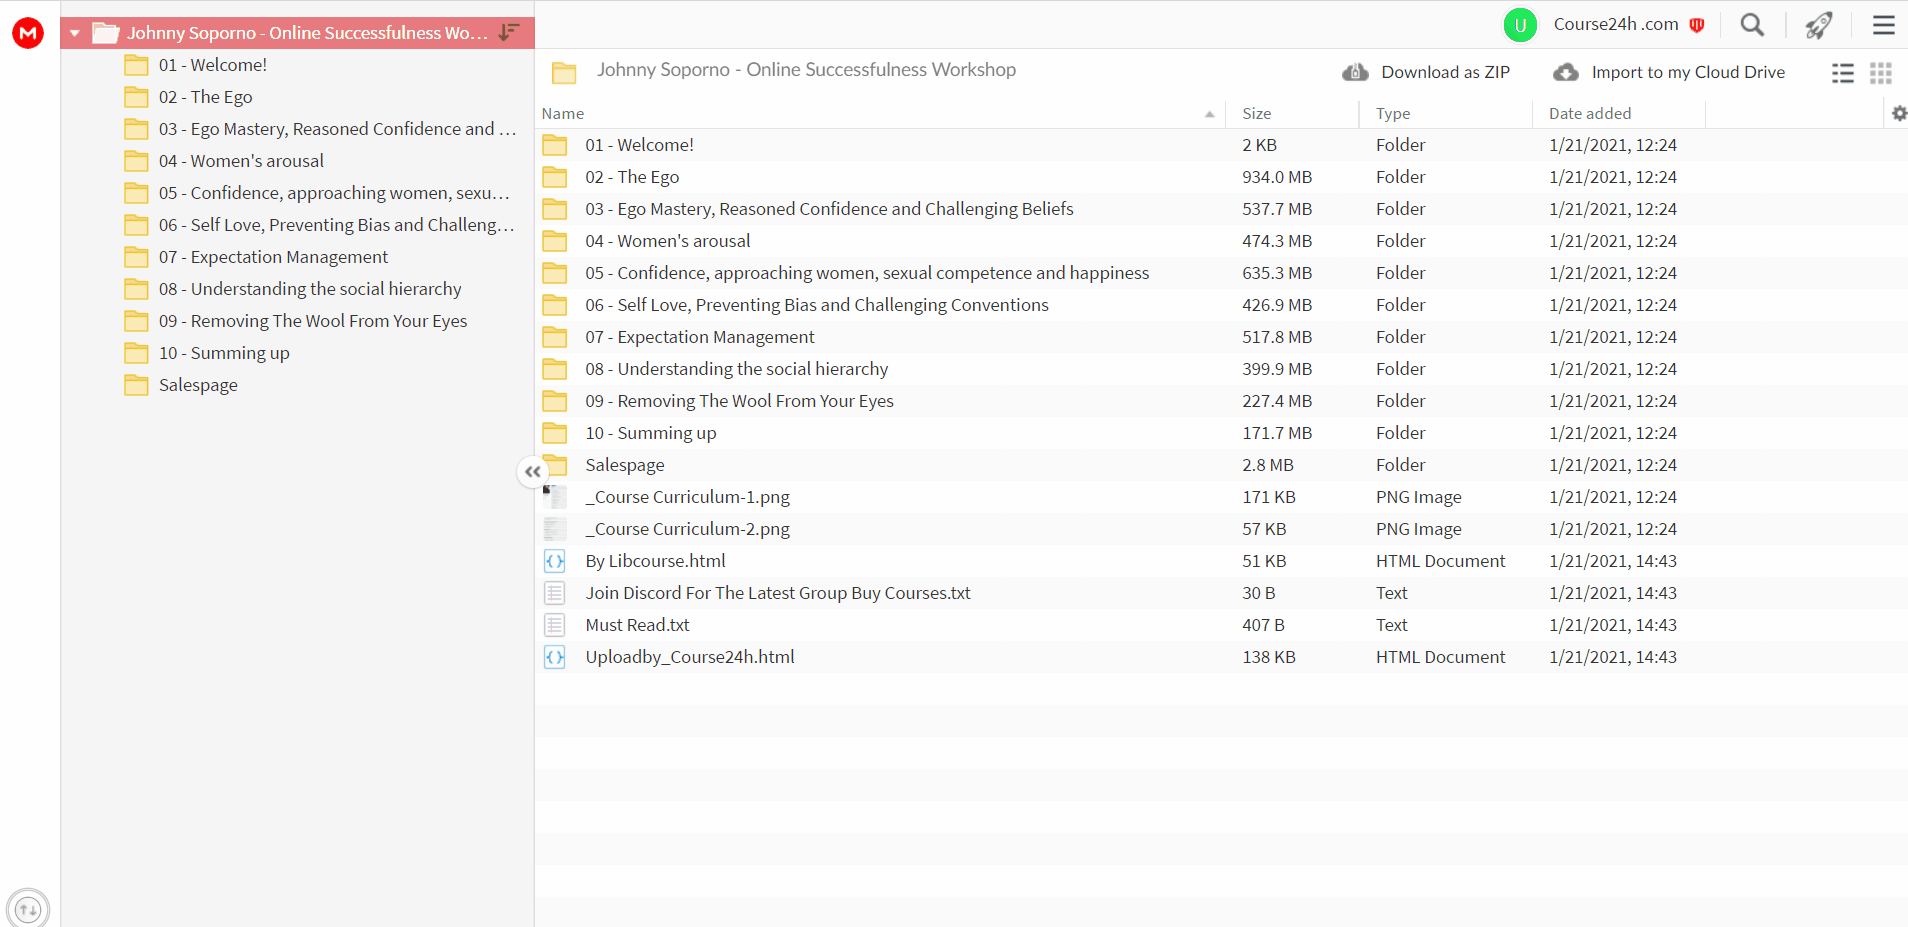
Task: Sort files by Name column
Action: coord(563,114)
